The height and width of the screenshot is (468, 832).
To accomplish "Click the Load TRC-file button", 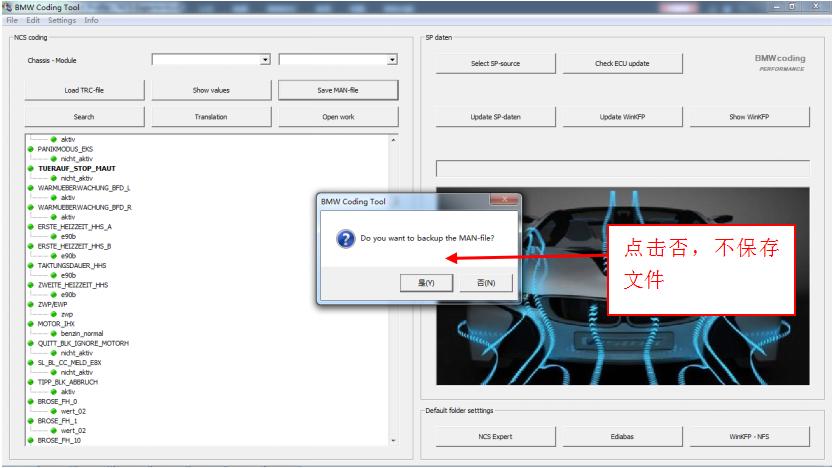I will 84,90.
